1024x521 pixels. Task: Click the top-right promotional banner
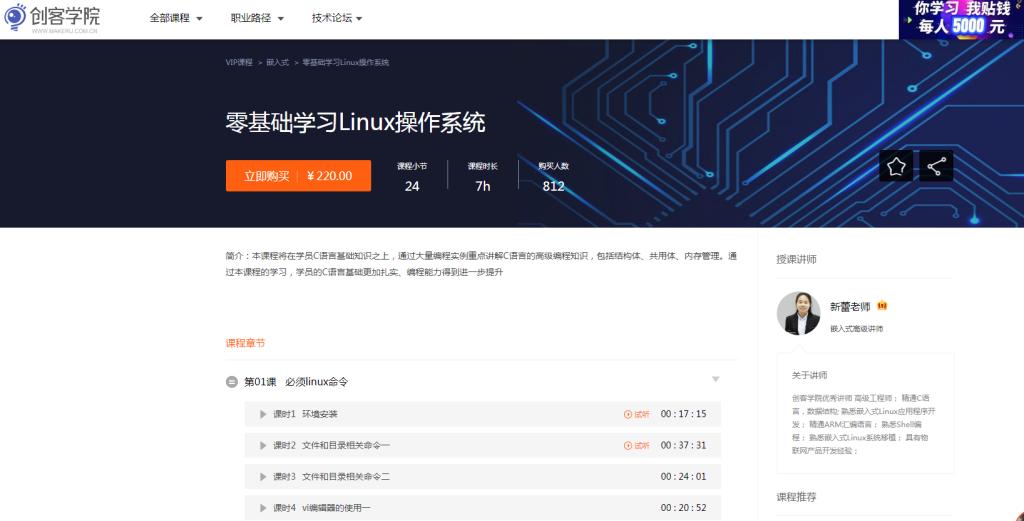coord(961,19)
